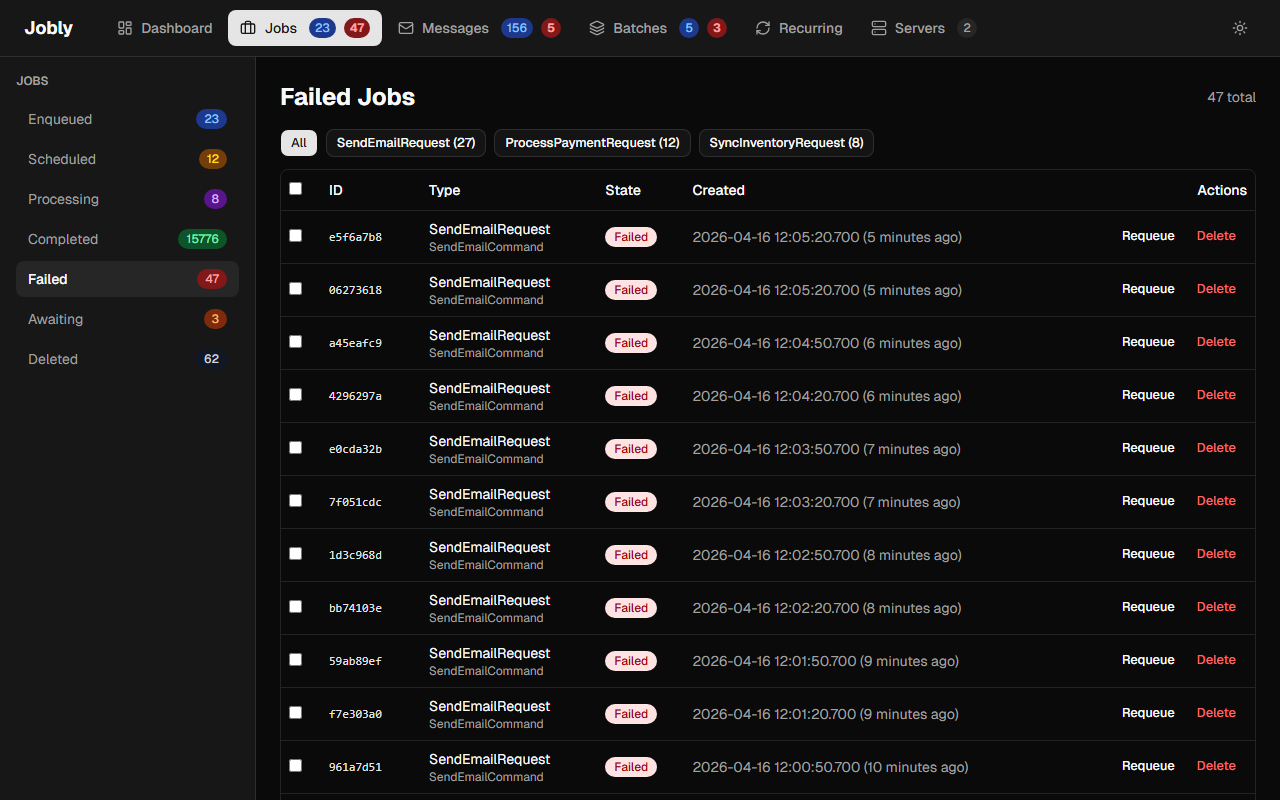Click the Batches layers icon
Viewport: 1280px width, 800px height.
click(x=597, y=28)
